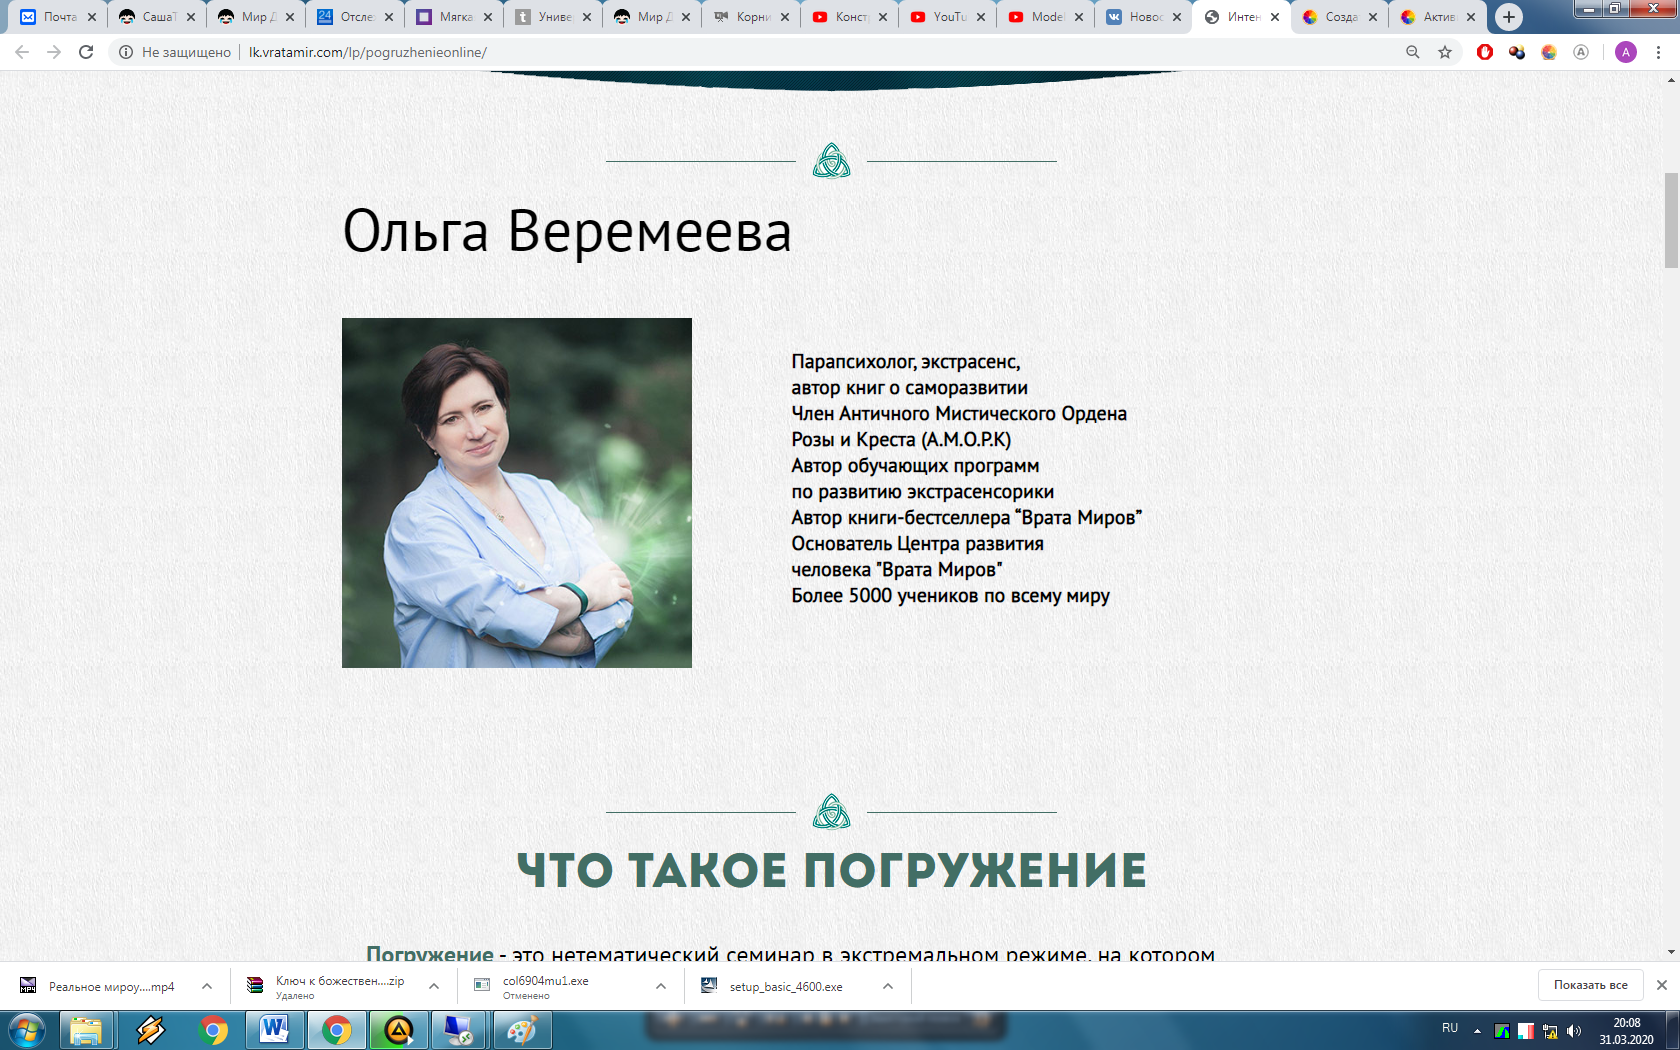
Task: Expand options for col6904mu1.exe download
Action: pos(661,986)
